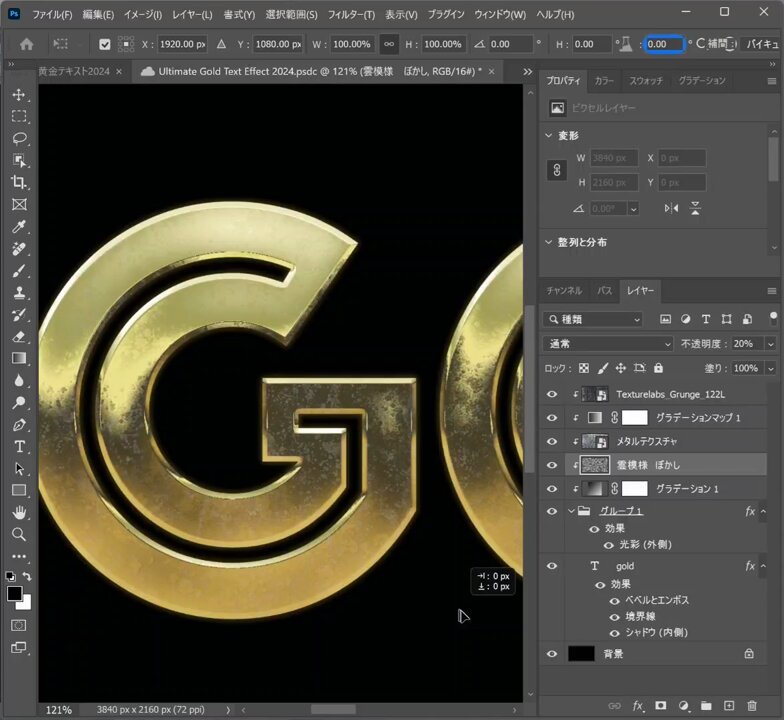Select the Horizontal Type tool
Screen dimensions: 784x720
pyautogui.click(x=19, y=446)
